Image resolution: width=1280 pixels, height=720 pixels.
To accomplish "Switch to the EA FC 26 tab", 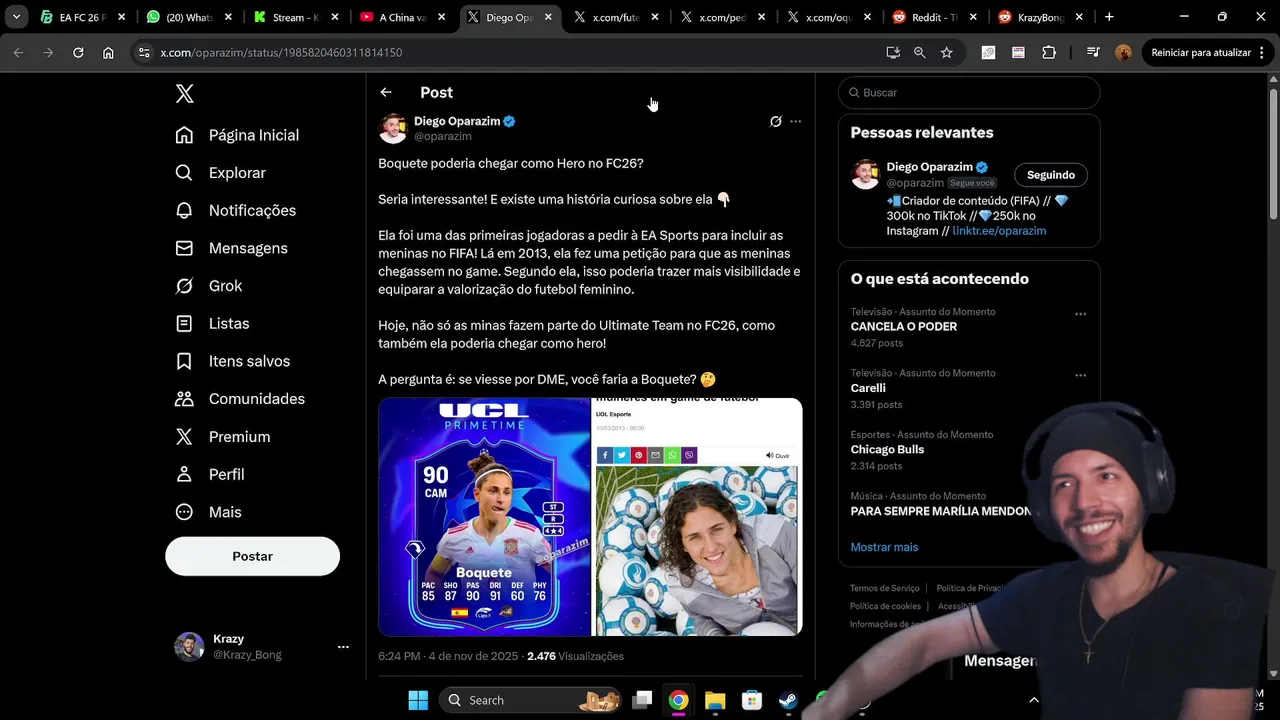I will (x=82, y=17).
